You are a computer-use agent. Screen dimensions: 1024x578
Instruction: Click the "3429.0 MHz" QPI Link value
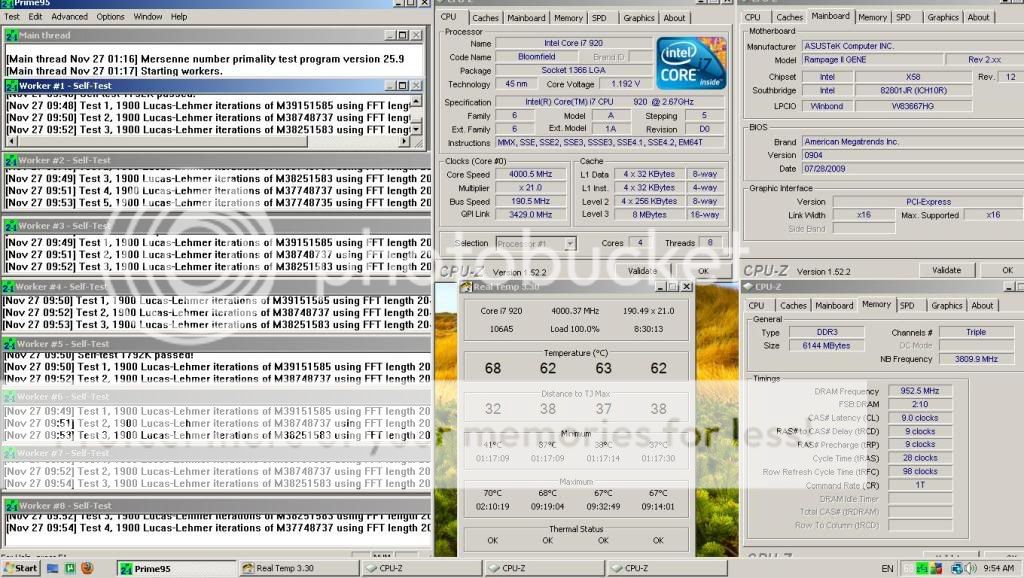coord(530,215)
